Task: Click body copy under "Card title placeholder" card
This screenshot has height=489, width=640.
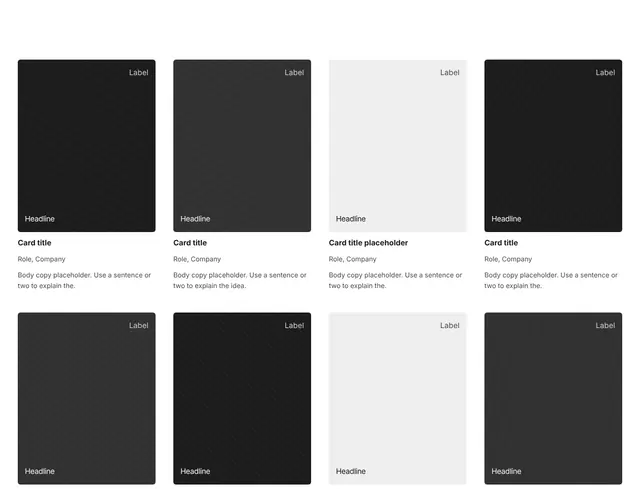Action: pyautogui.click(x=395, y=280)
